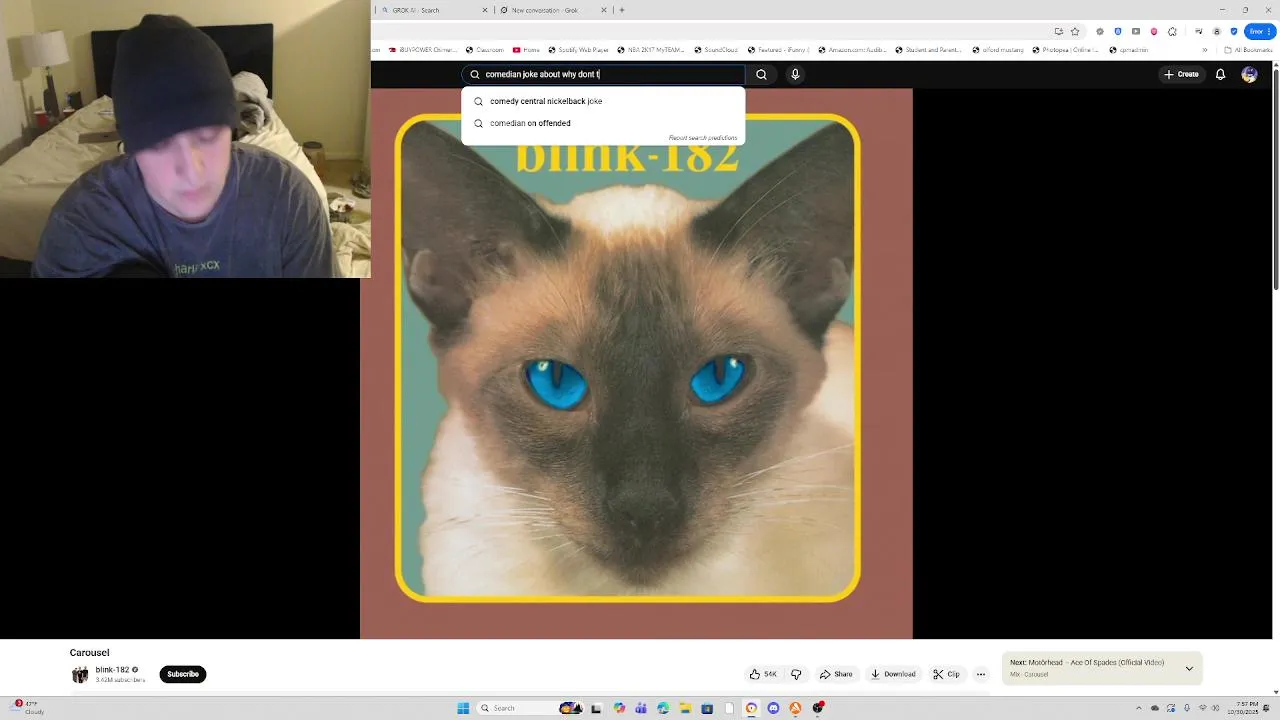This screenshot has height=720, width=1280.
Task: Click the page vertical scrollbar
Action: tap(1275, 180)
